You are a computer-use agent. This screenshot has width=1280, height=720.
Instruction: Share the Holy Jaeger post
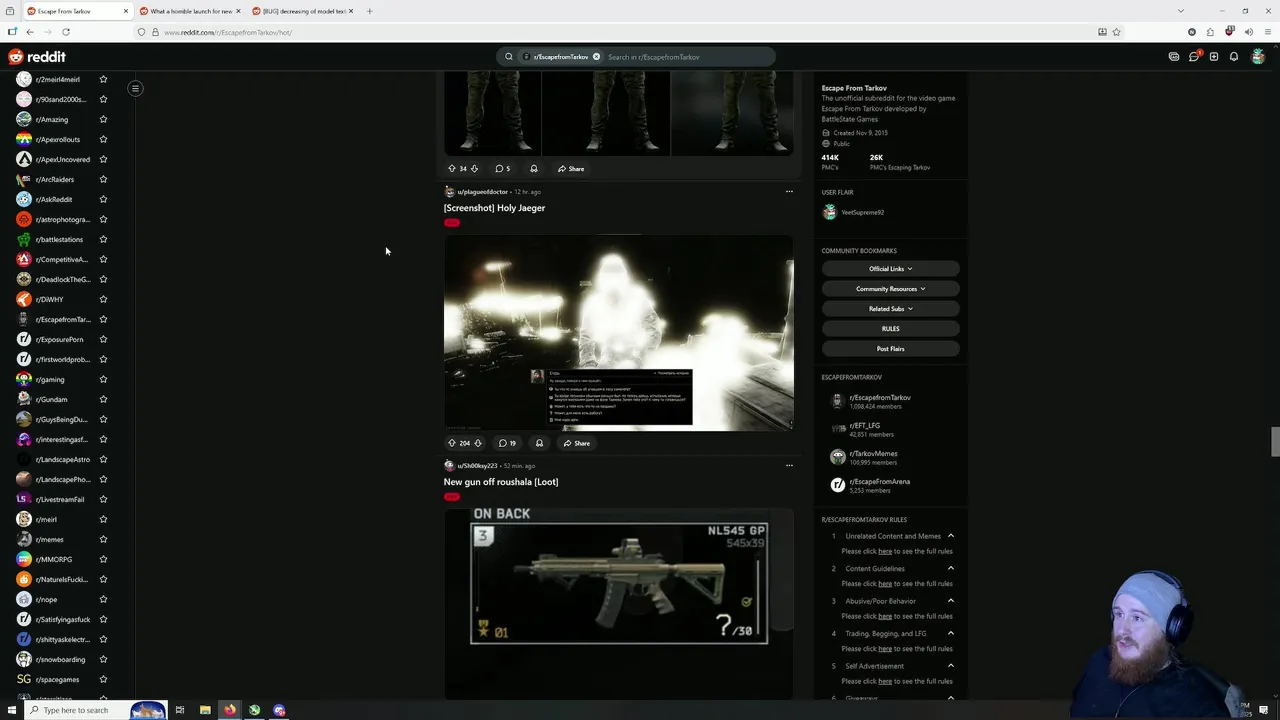[576, 443]
